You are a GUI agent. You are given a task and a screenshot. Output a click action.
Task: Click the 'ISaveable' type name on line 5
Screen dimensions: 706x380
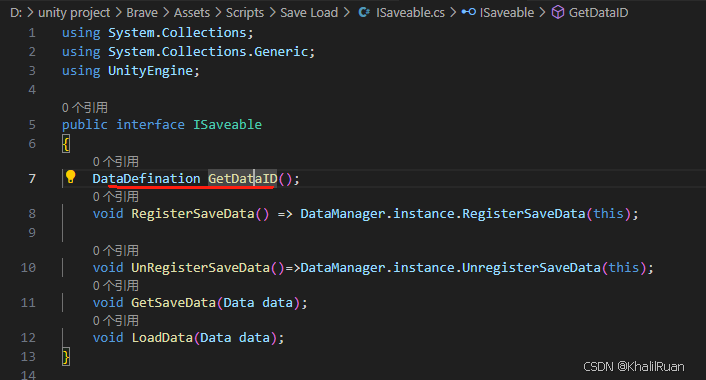pyautogui.click(x=227, y=125)
